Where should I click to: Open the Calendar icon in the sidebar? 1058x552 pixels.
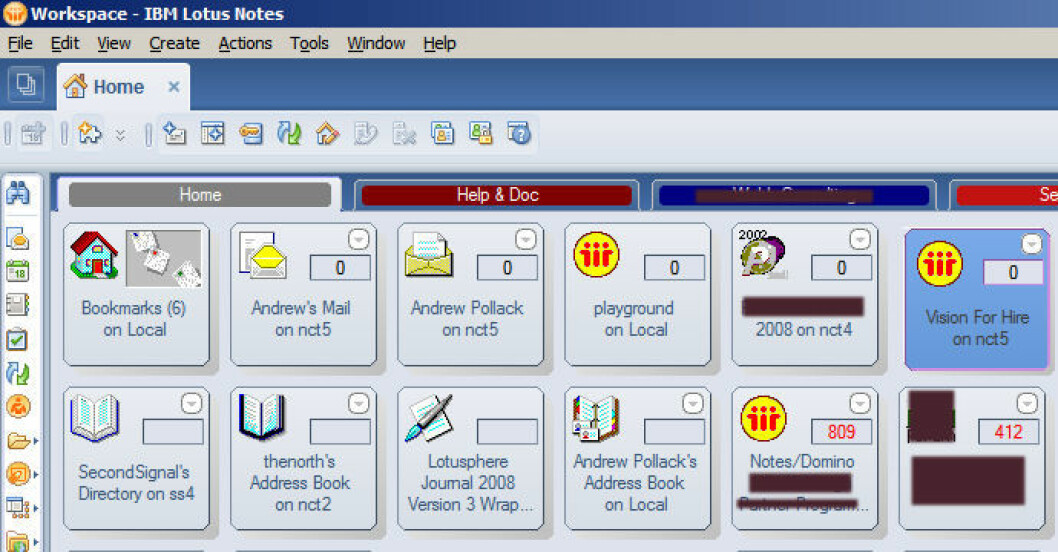click(18, 271)
